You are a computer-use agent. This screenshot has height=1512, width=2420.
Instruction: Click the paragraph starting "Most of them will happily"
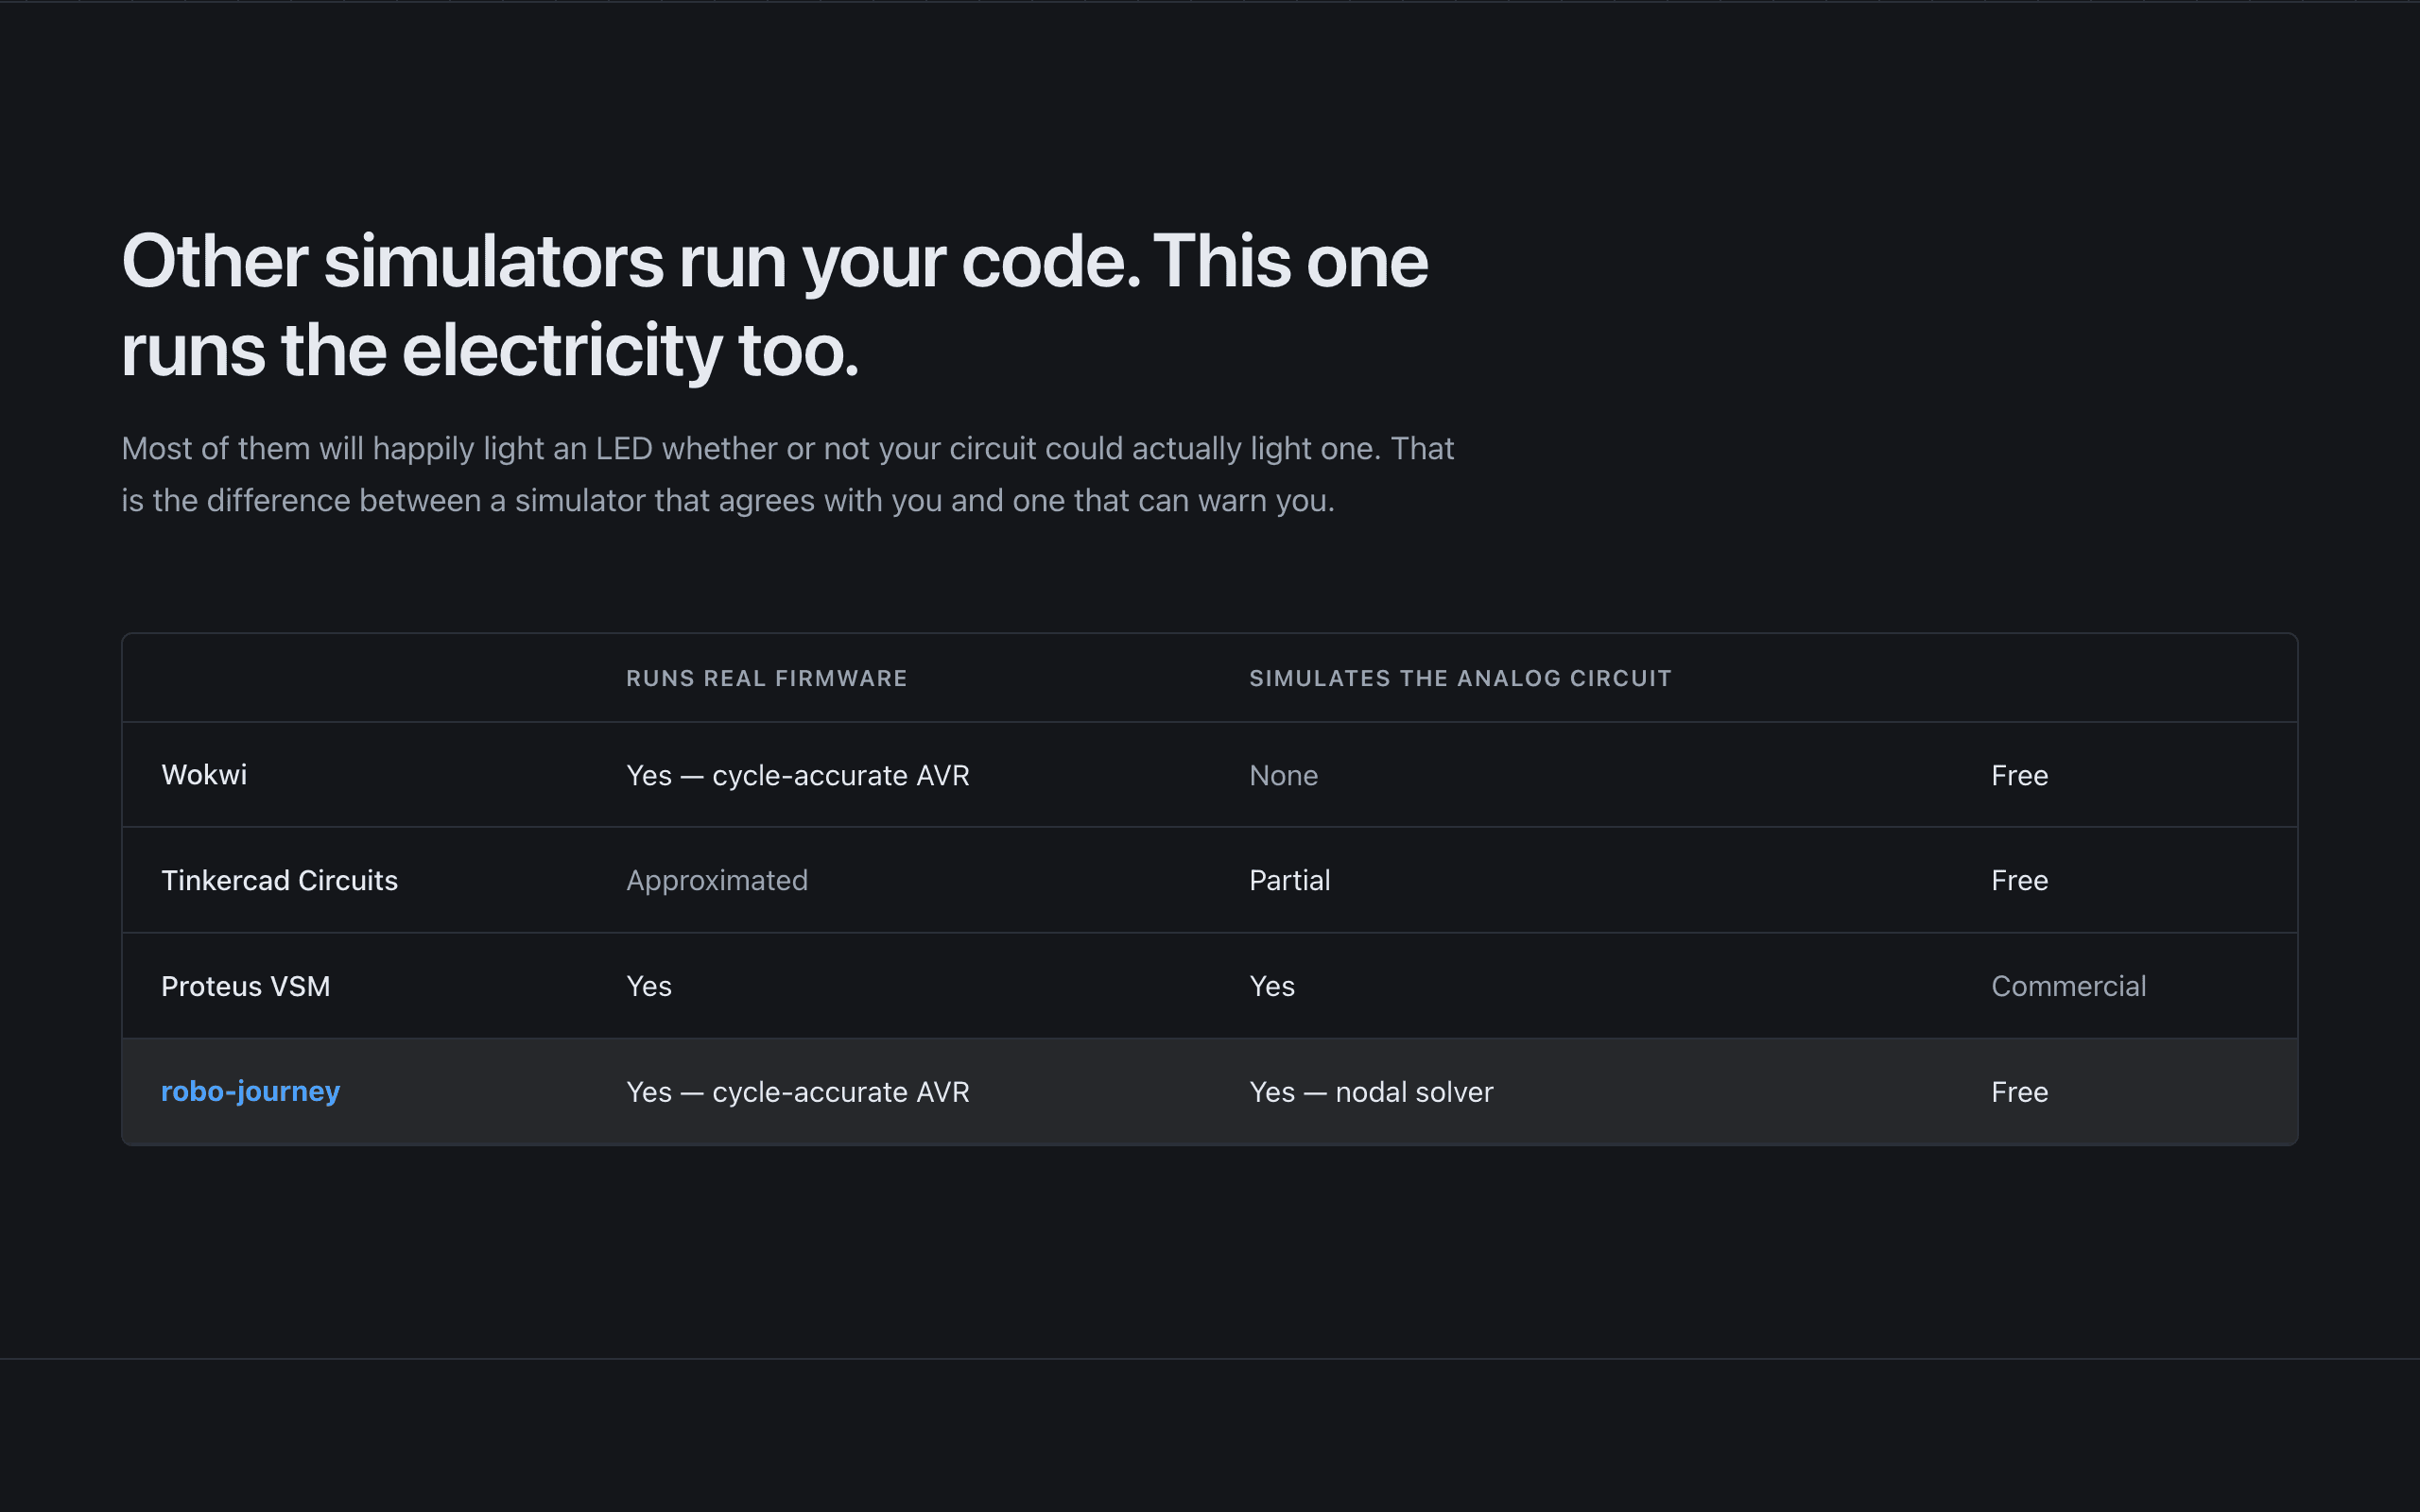[787, 474]
